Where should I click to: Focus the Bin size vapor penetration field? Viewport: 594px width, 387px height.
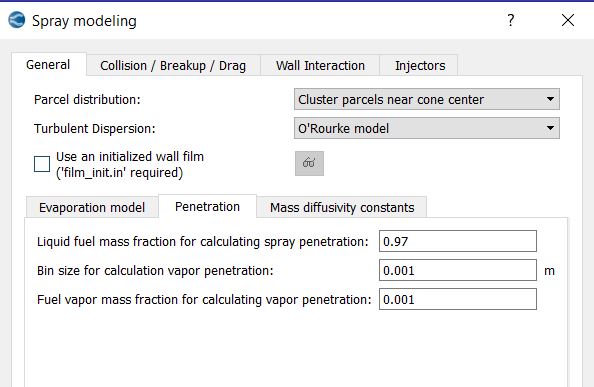458,270
